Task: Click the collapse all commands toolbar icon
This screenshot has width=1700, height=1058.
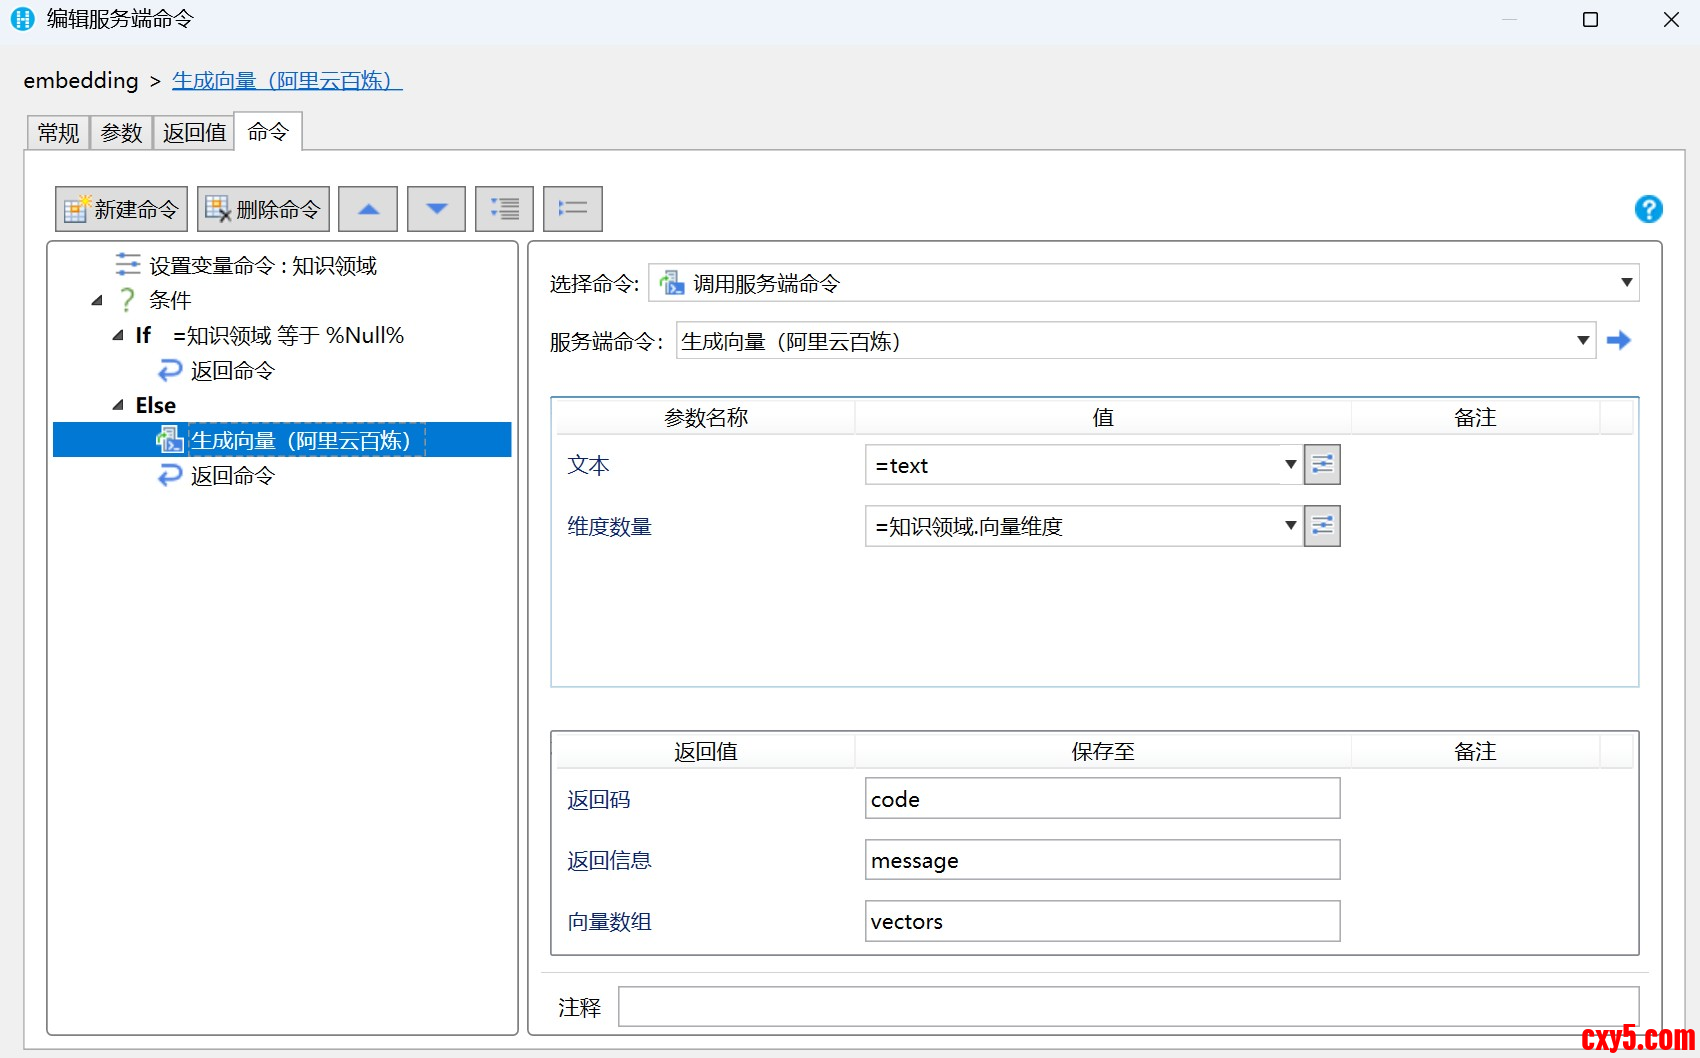Action: point(572,209)
